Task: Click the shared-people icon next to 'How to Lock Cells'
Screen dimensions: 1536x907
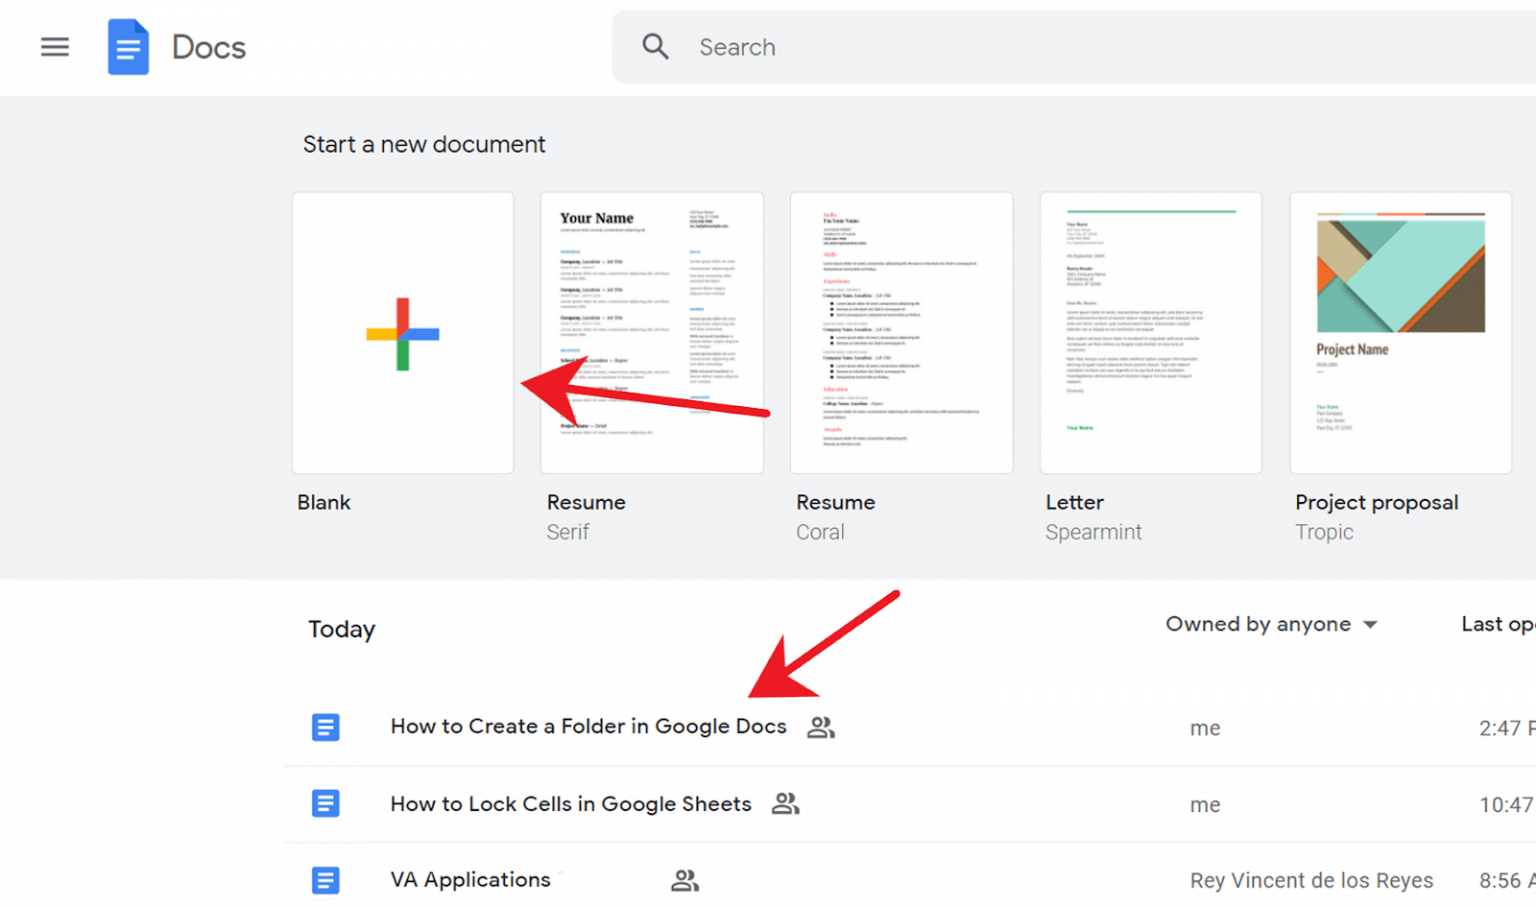Action: pos(786,803)
